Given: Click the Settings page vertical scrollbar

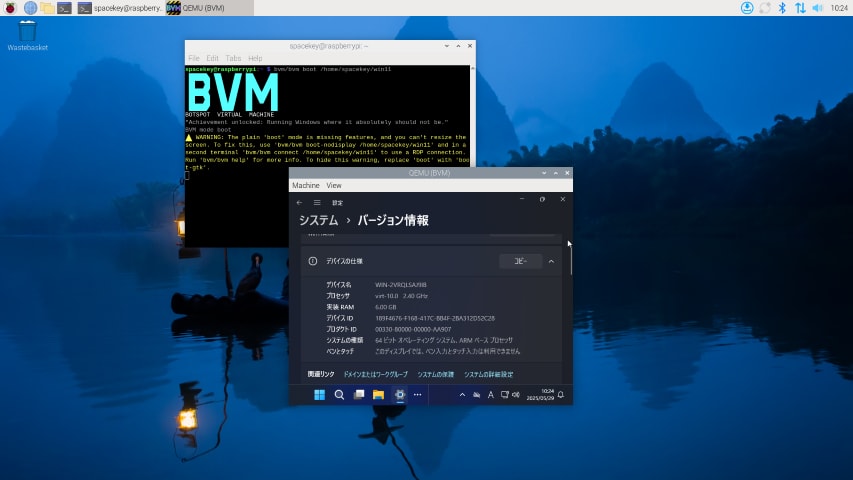Looking at the screenshot, I should point(571,259).
